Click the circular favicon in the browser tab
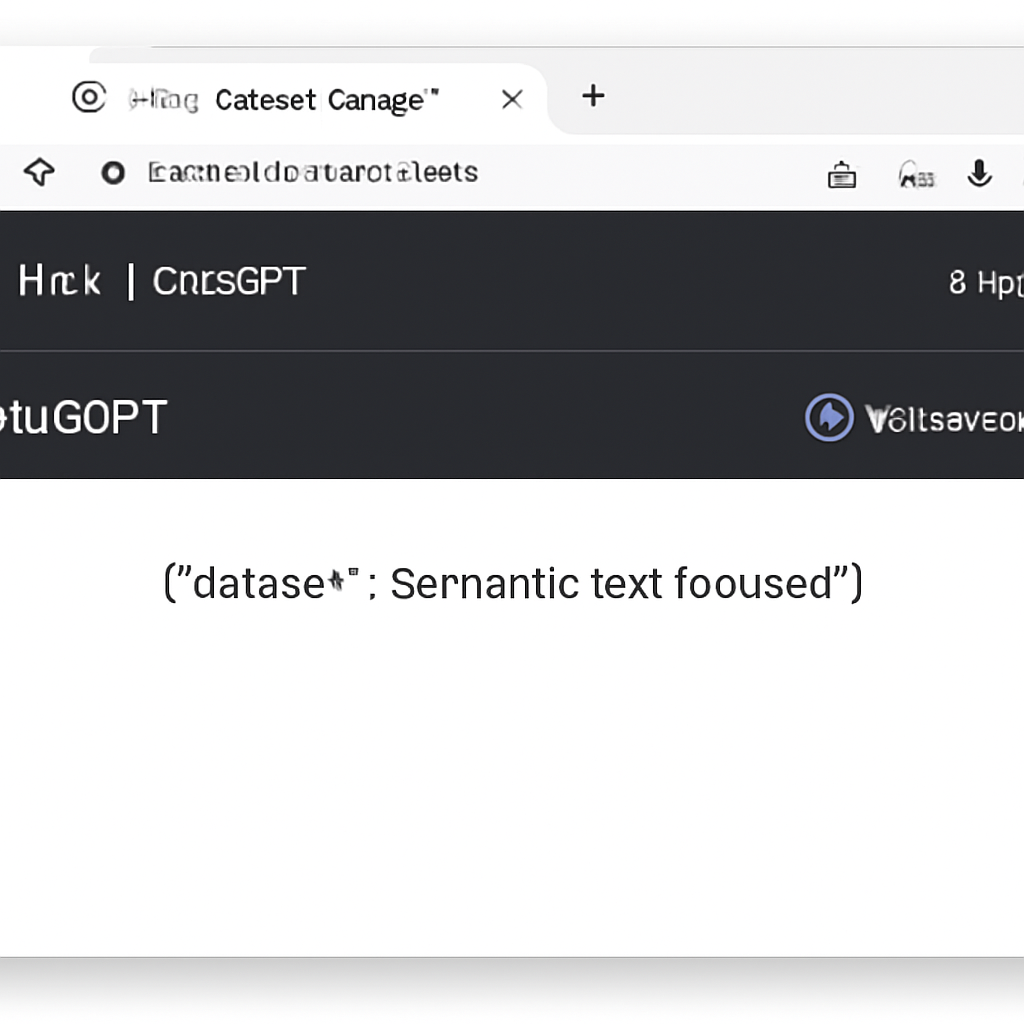 click(89, 97)
